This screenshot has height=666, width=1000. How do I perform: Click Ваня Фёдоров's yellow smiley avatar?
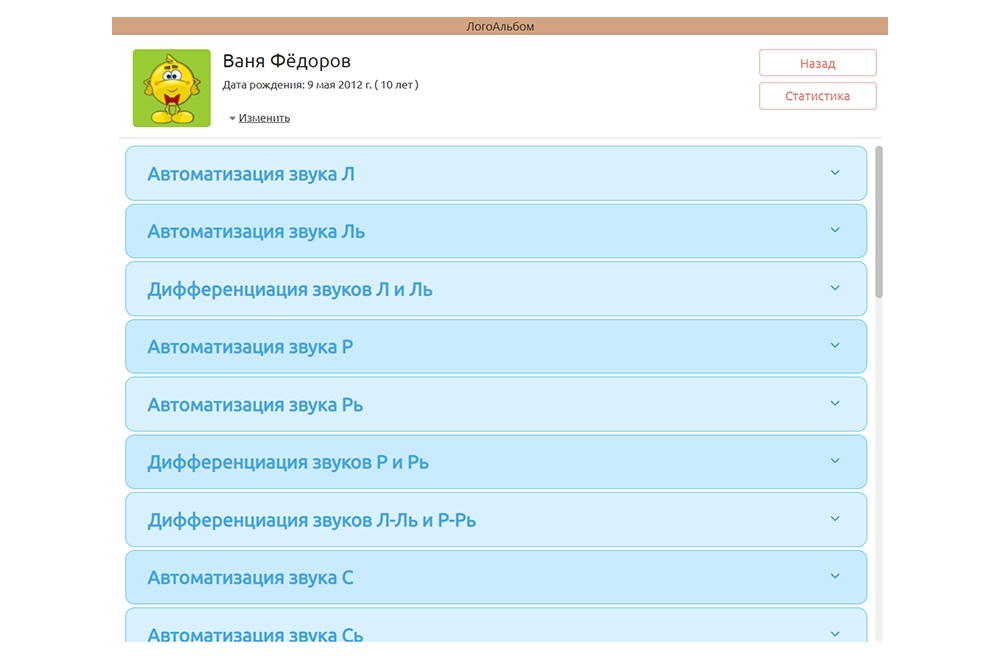(x=171, y=88)
